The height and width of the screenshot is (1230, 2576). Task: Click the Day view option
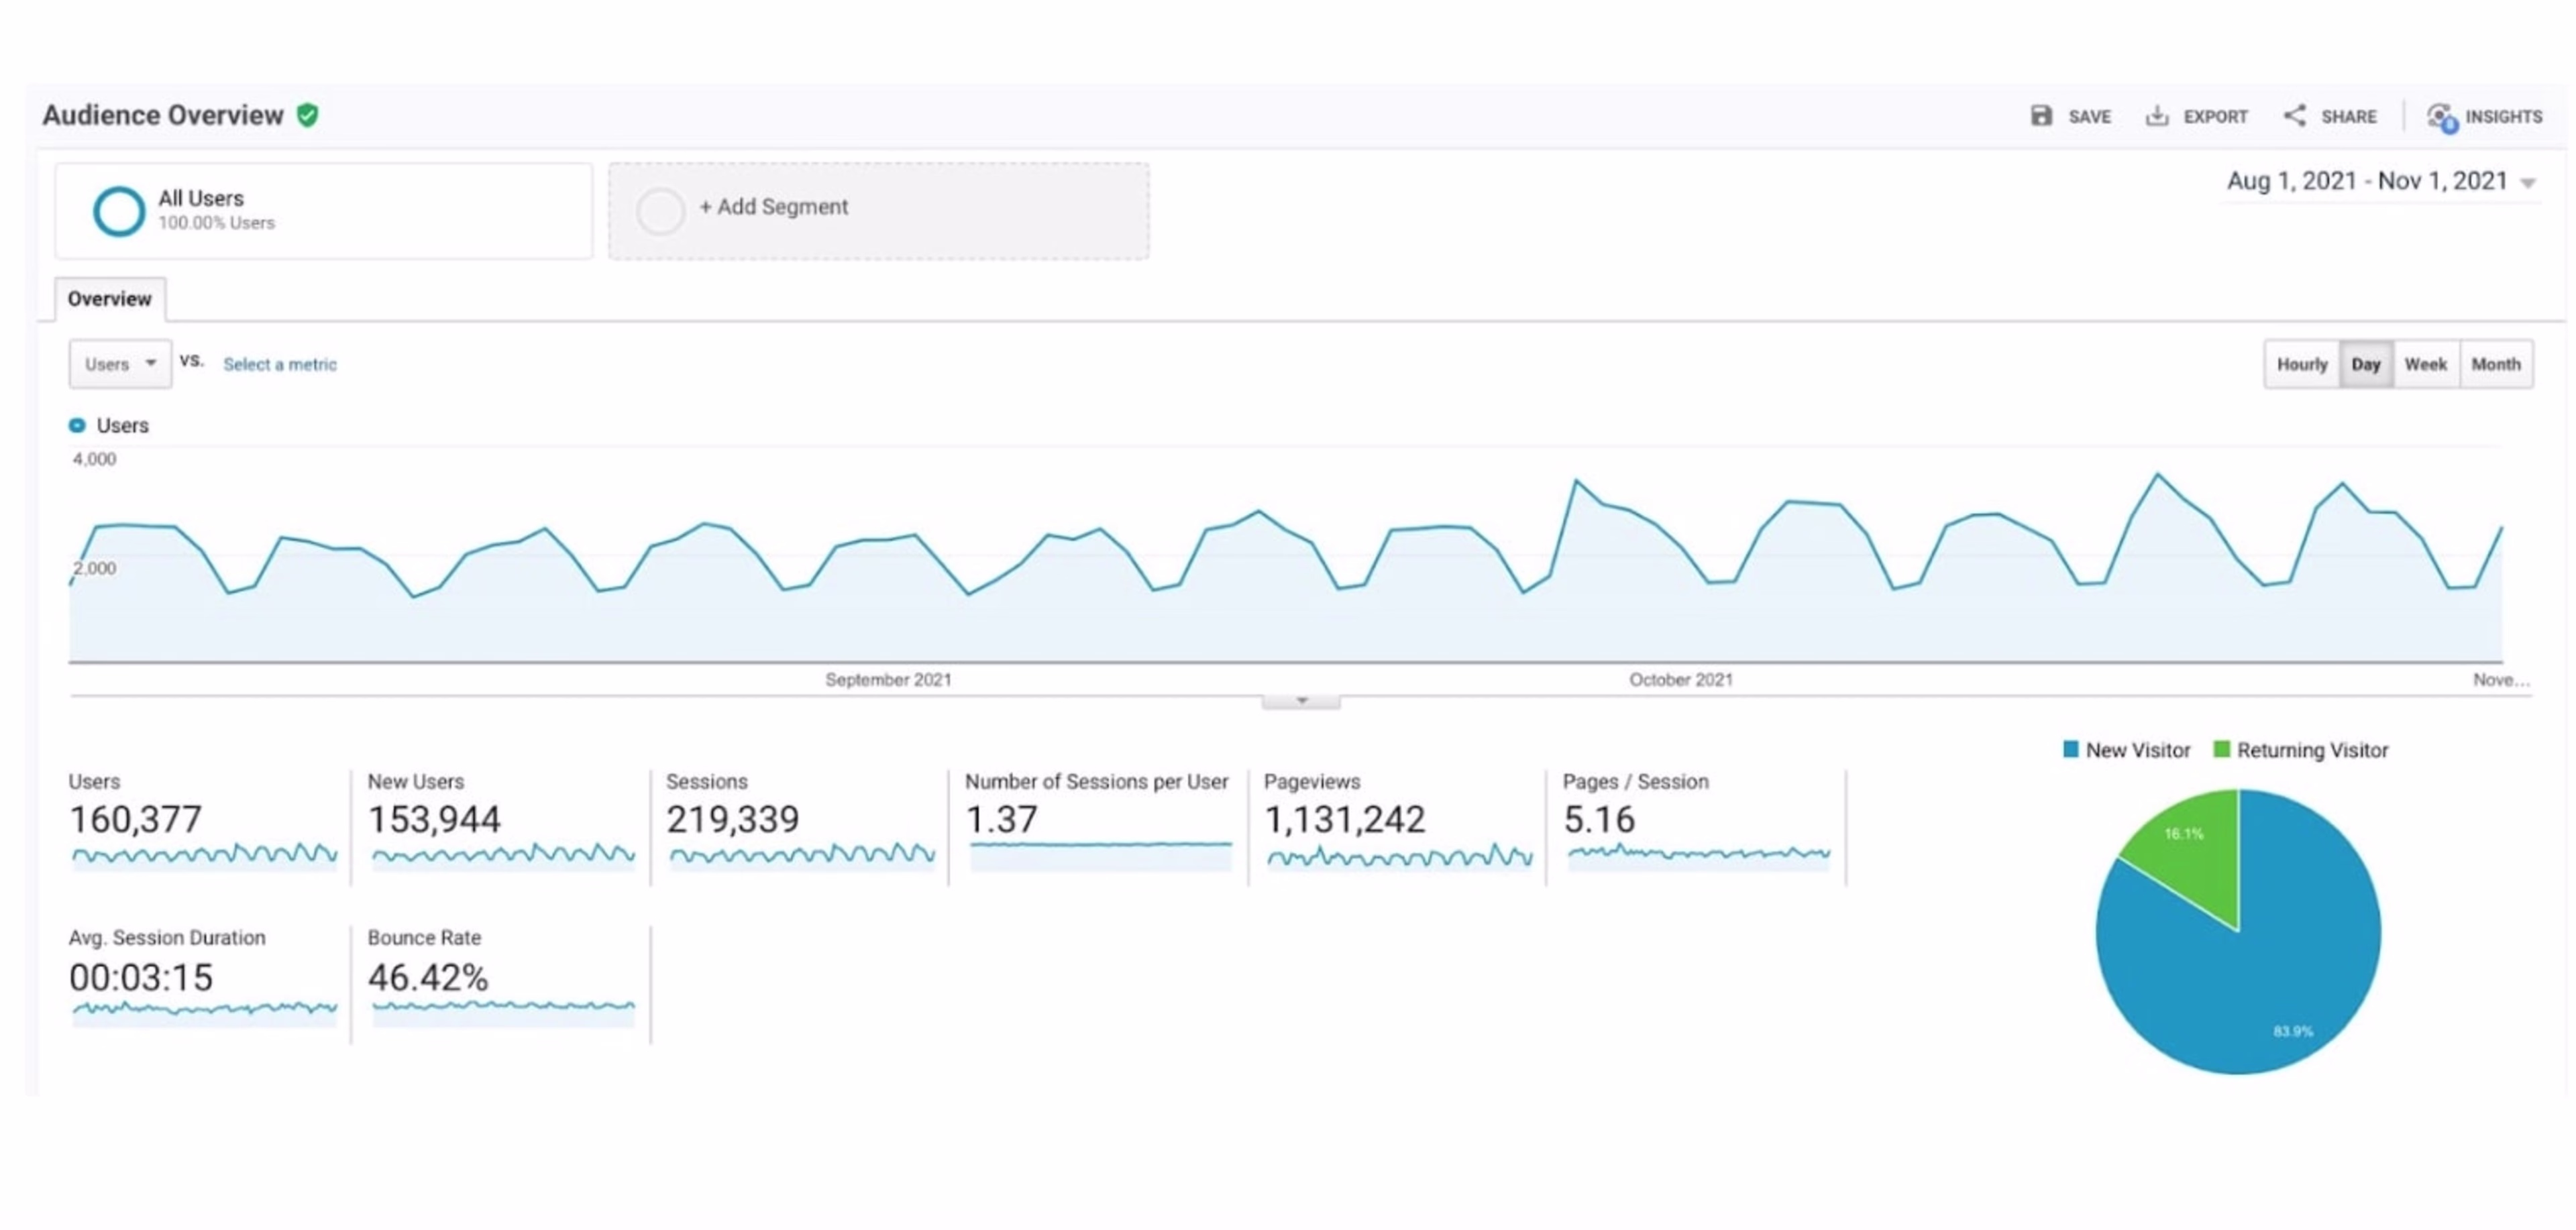[x=2366, y=364]
